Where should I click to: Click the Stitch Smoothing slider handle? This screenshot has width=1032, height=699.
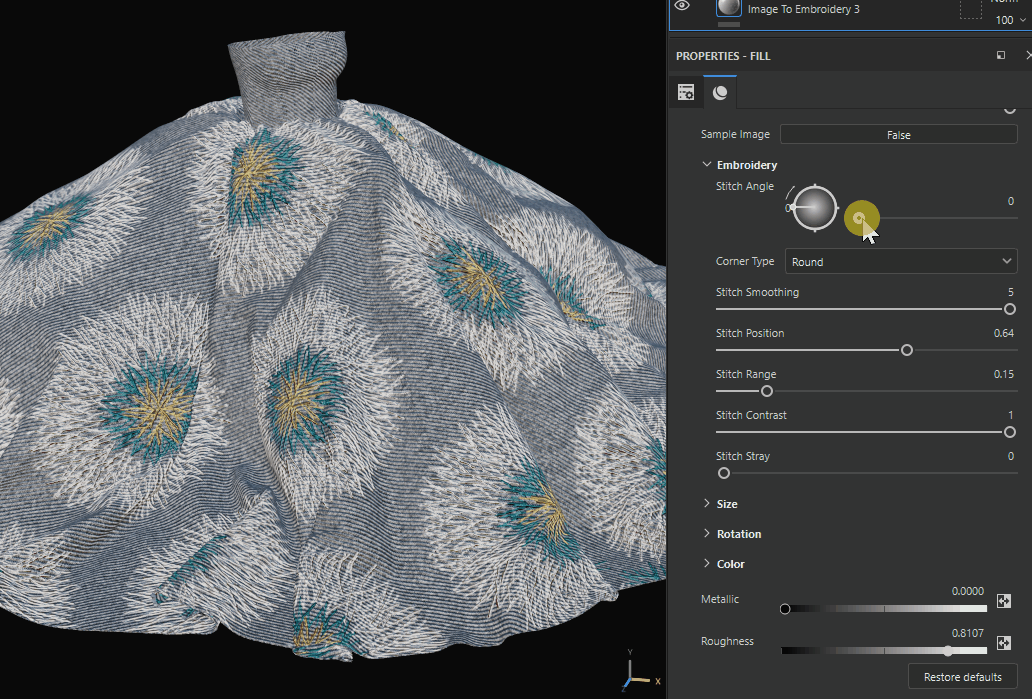pyautogui.click(x=1010, y=309)
